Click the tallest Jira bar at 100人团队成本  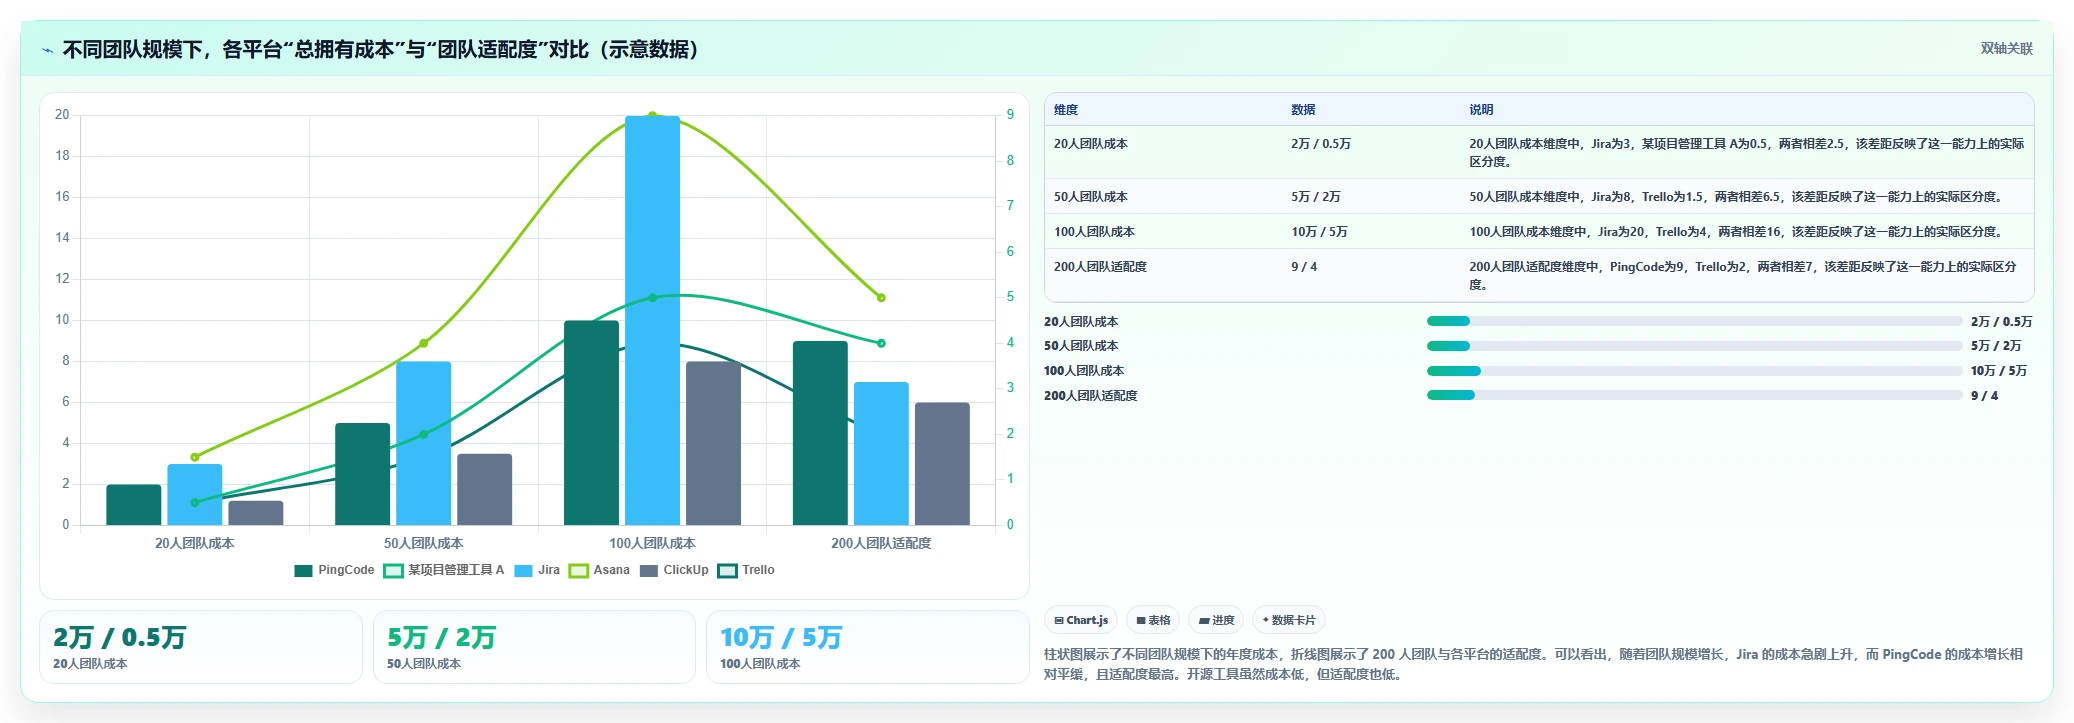652,320
